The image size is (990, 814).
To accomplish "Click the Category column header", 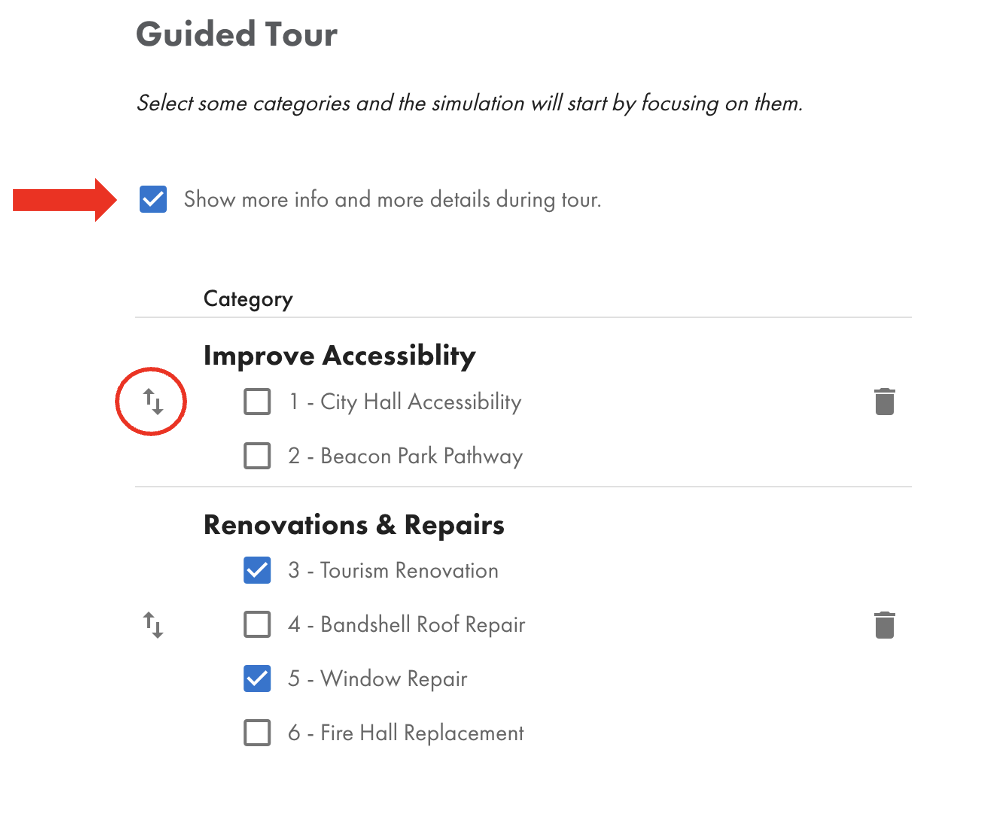I will point(248,299).
